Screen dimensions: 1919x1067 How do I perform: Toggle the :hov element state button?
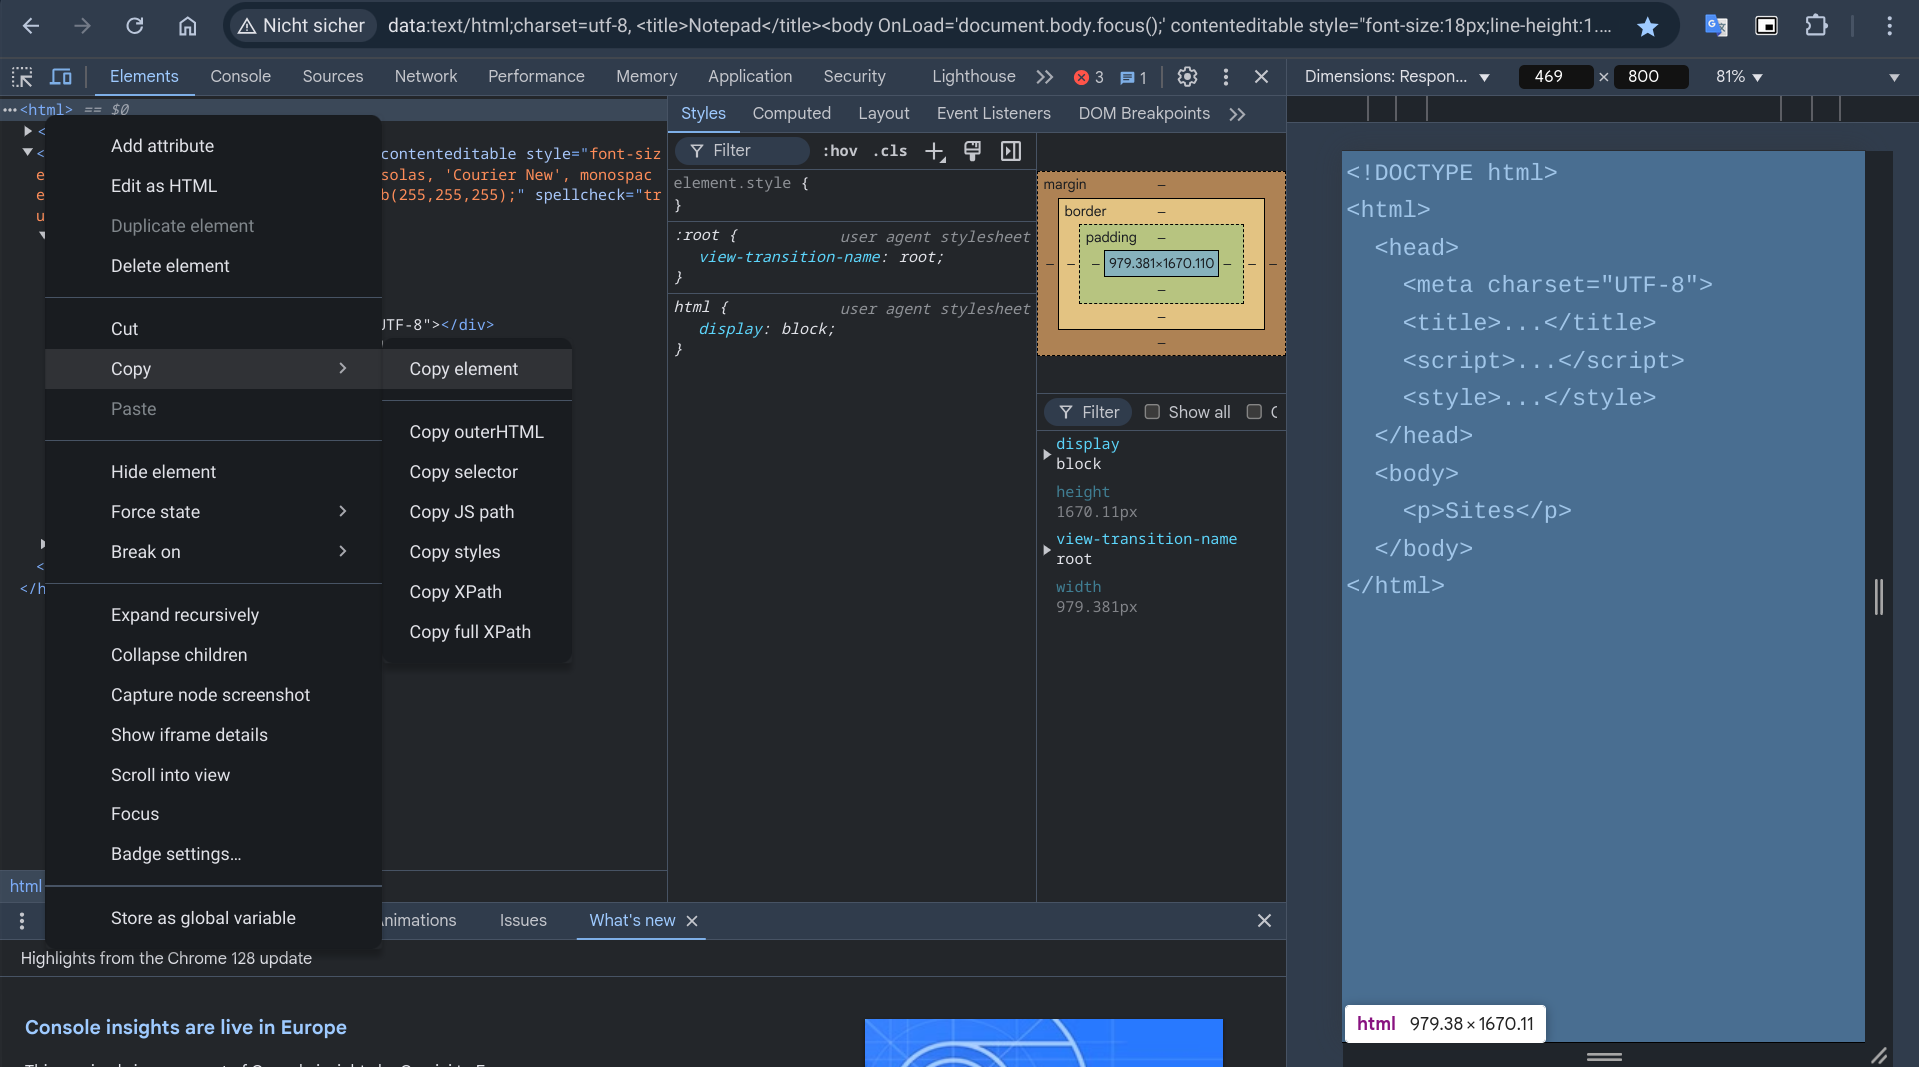pyautogui.click(x=840, y=151)
